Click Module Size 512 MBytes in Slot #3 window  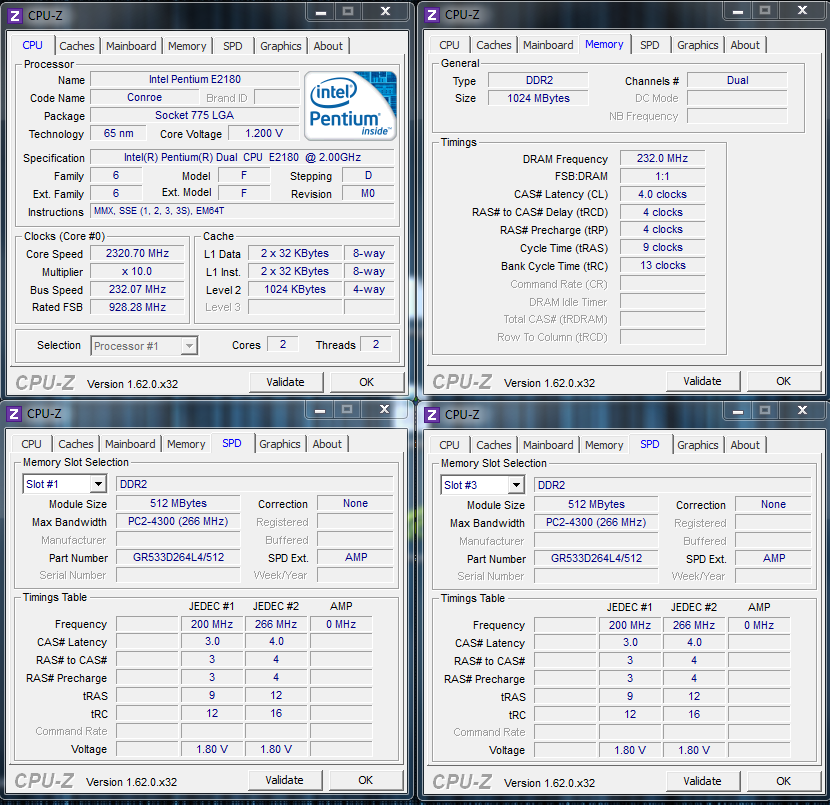click(596, 504)
